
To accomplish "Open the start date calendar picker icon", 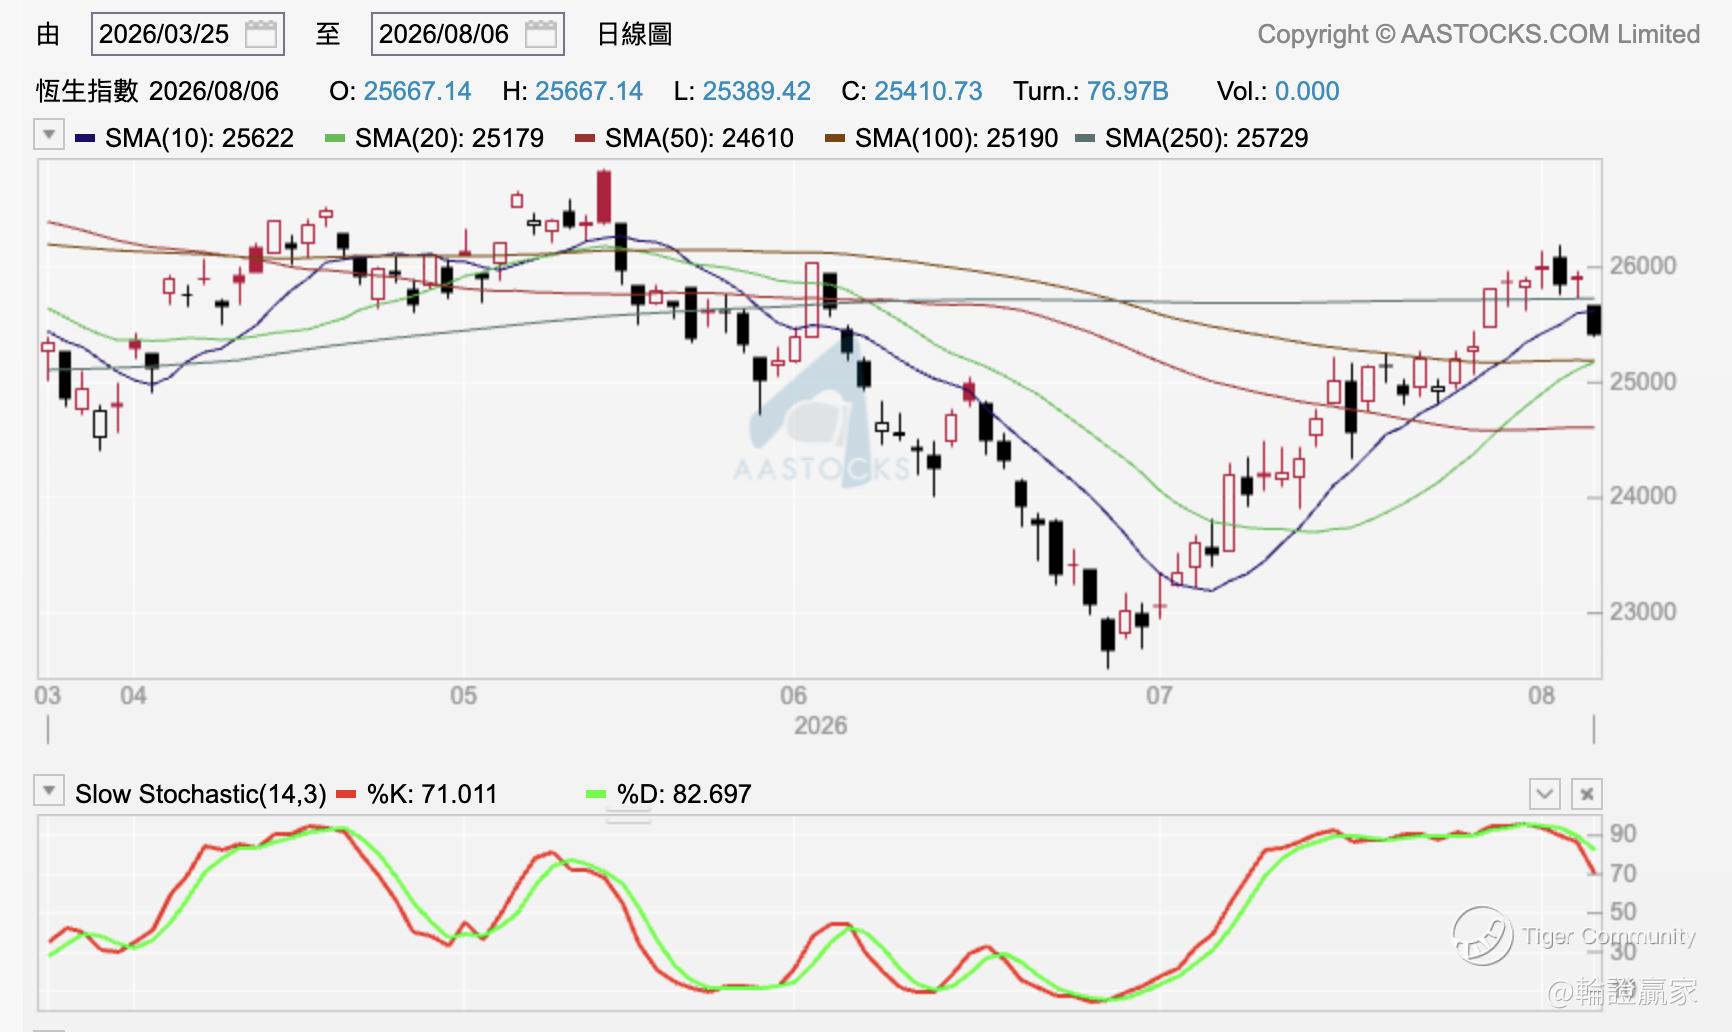I will click(261, 34).
